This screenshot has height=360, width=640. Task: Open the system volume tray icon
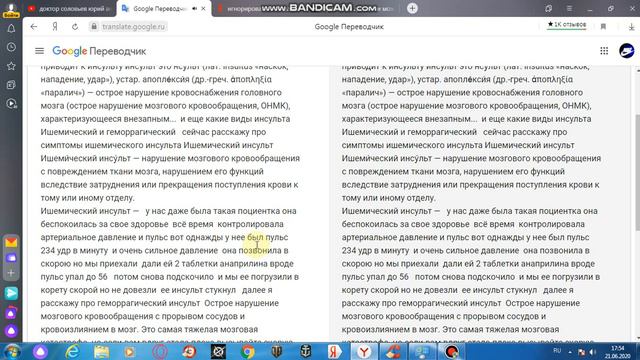tap(593, 352)
